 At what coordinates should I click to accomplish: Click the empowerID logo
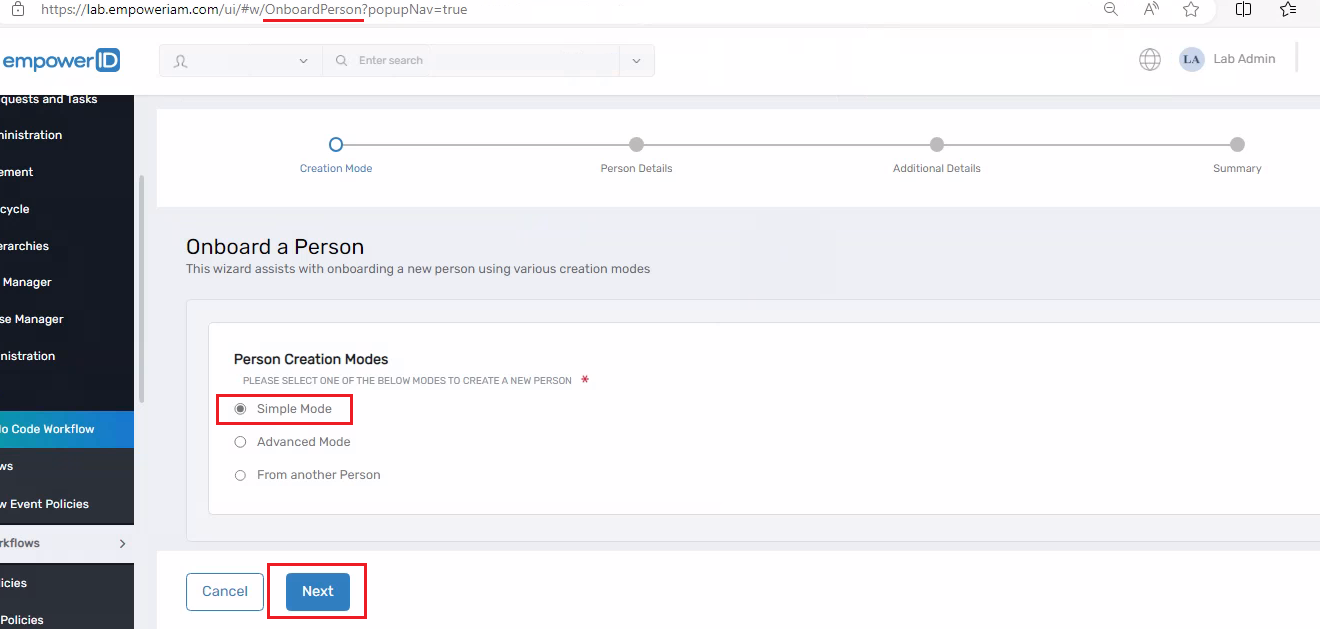pos(60,61)
